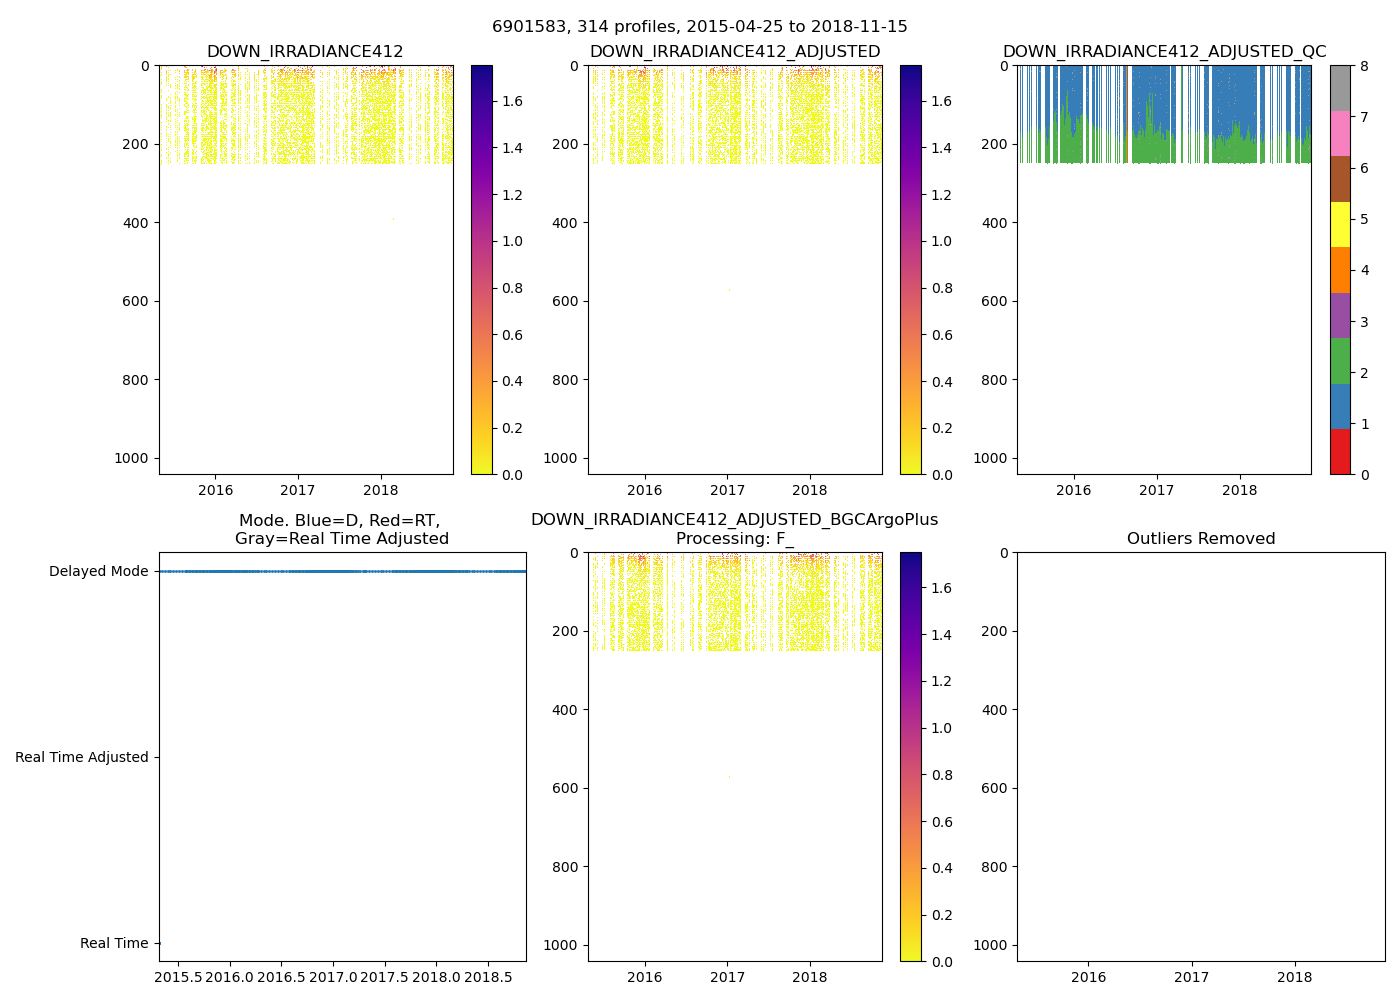Click the DOWN_IRRADIANCE412_ADJUSTED_QC plot title
Viewport: 1400px width, 1000px height.
point(1164,52)
